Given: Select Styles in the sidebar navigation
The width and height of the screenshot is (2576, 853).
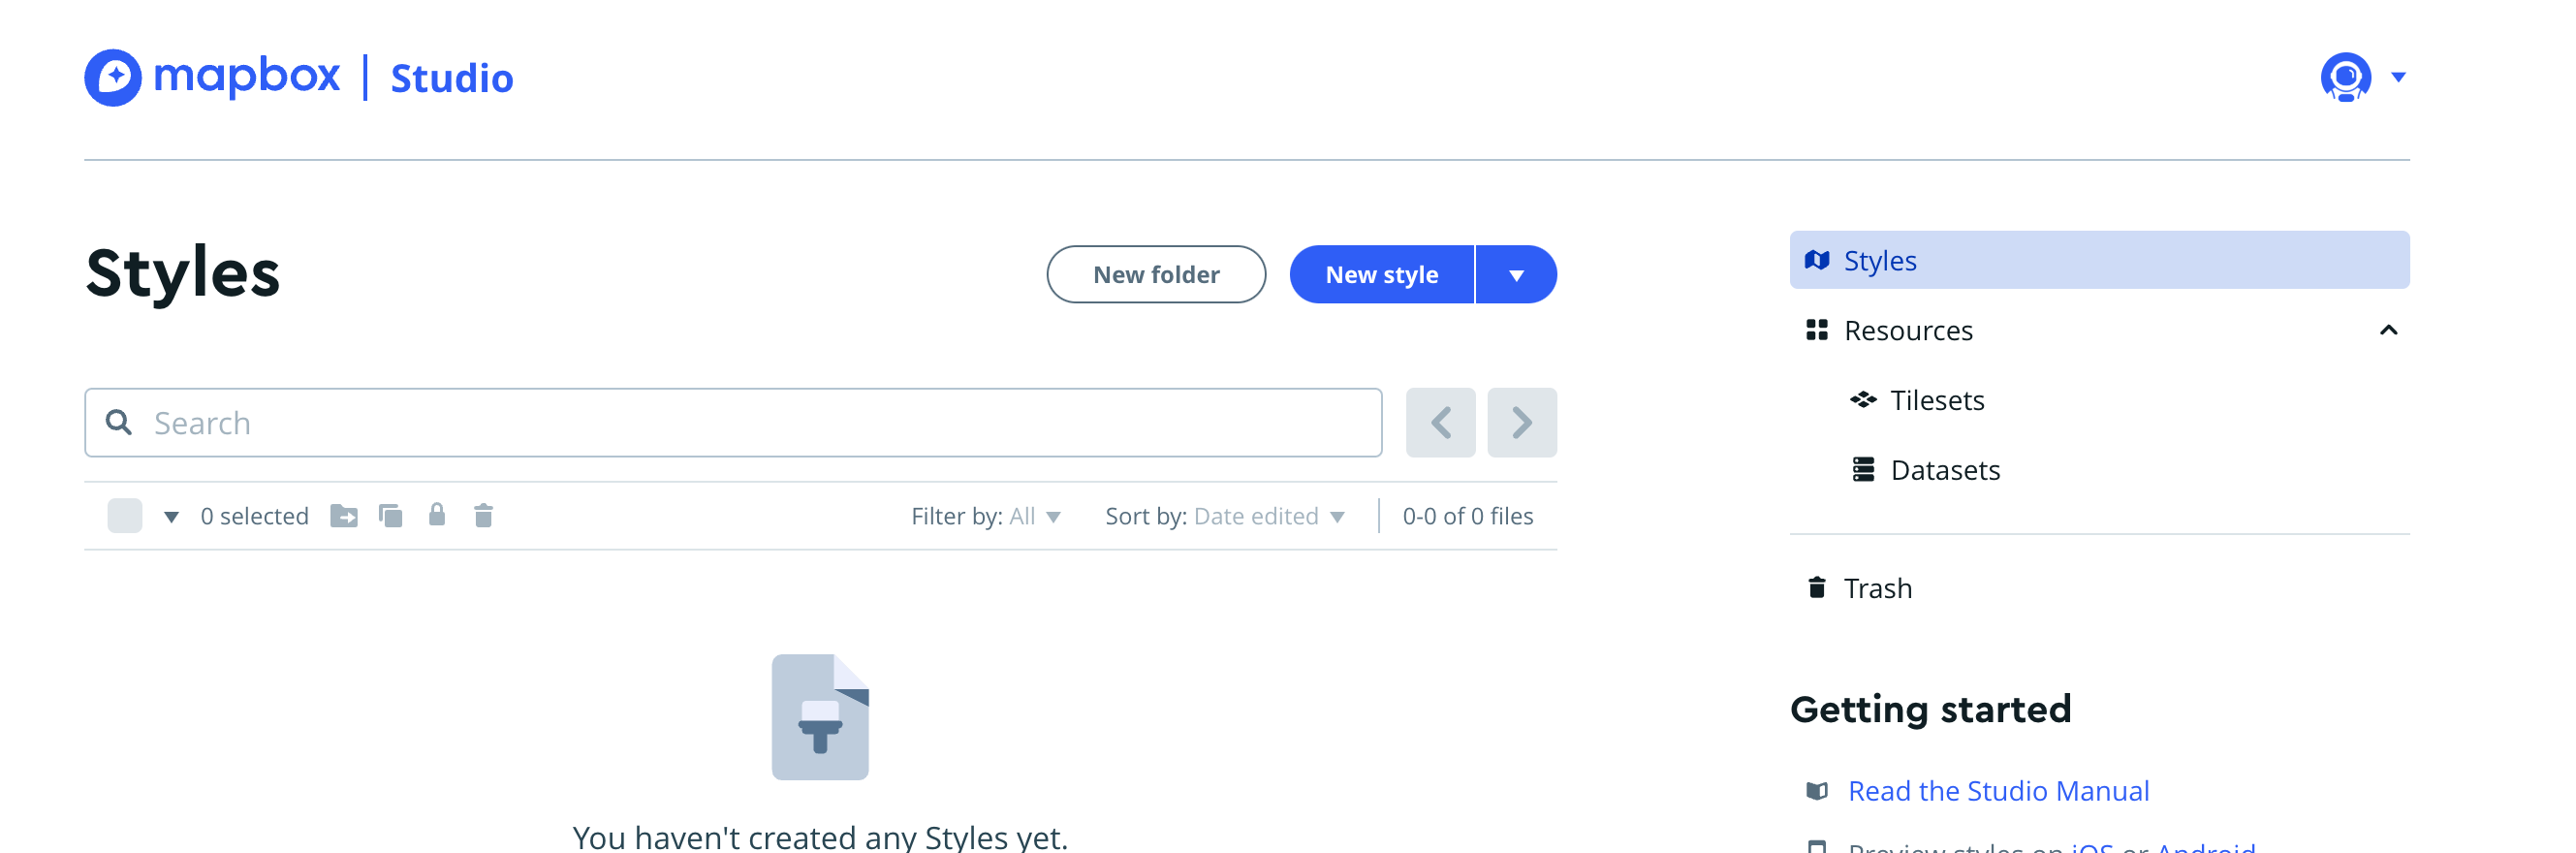Looking at the screenshot, I should tap(1880, 260).
